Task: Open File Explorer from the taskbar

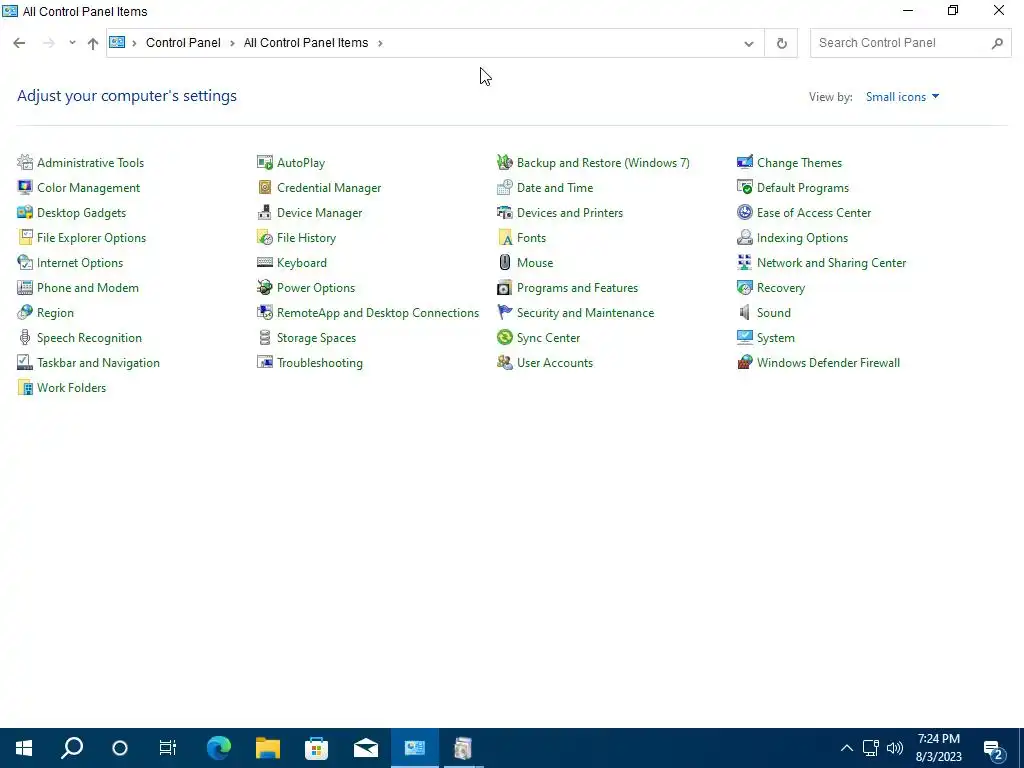Action: click(x=268, y=748)
